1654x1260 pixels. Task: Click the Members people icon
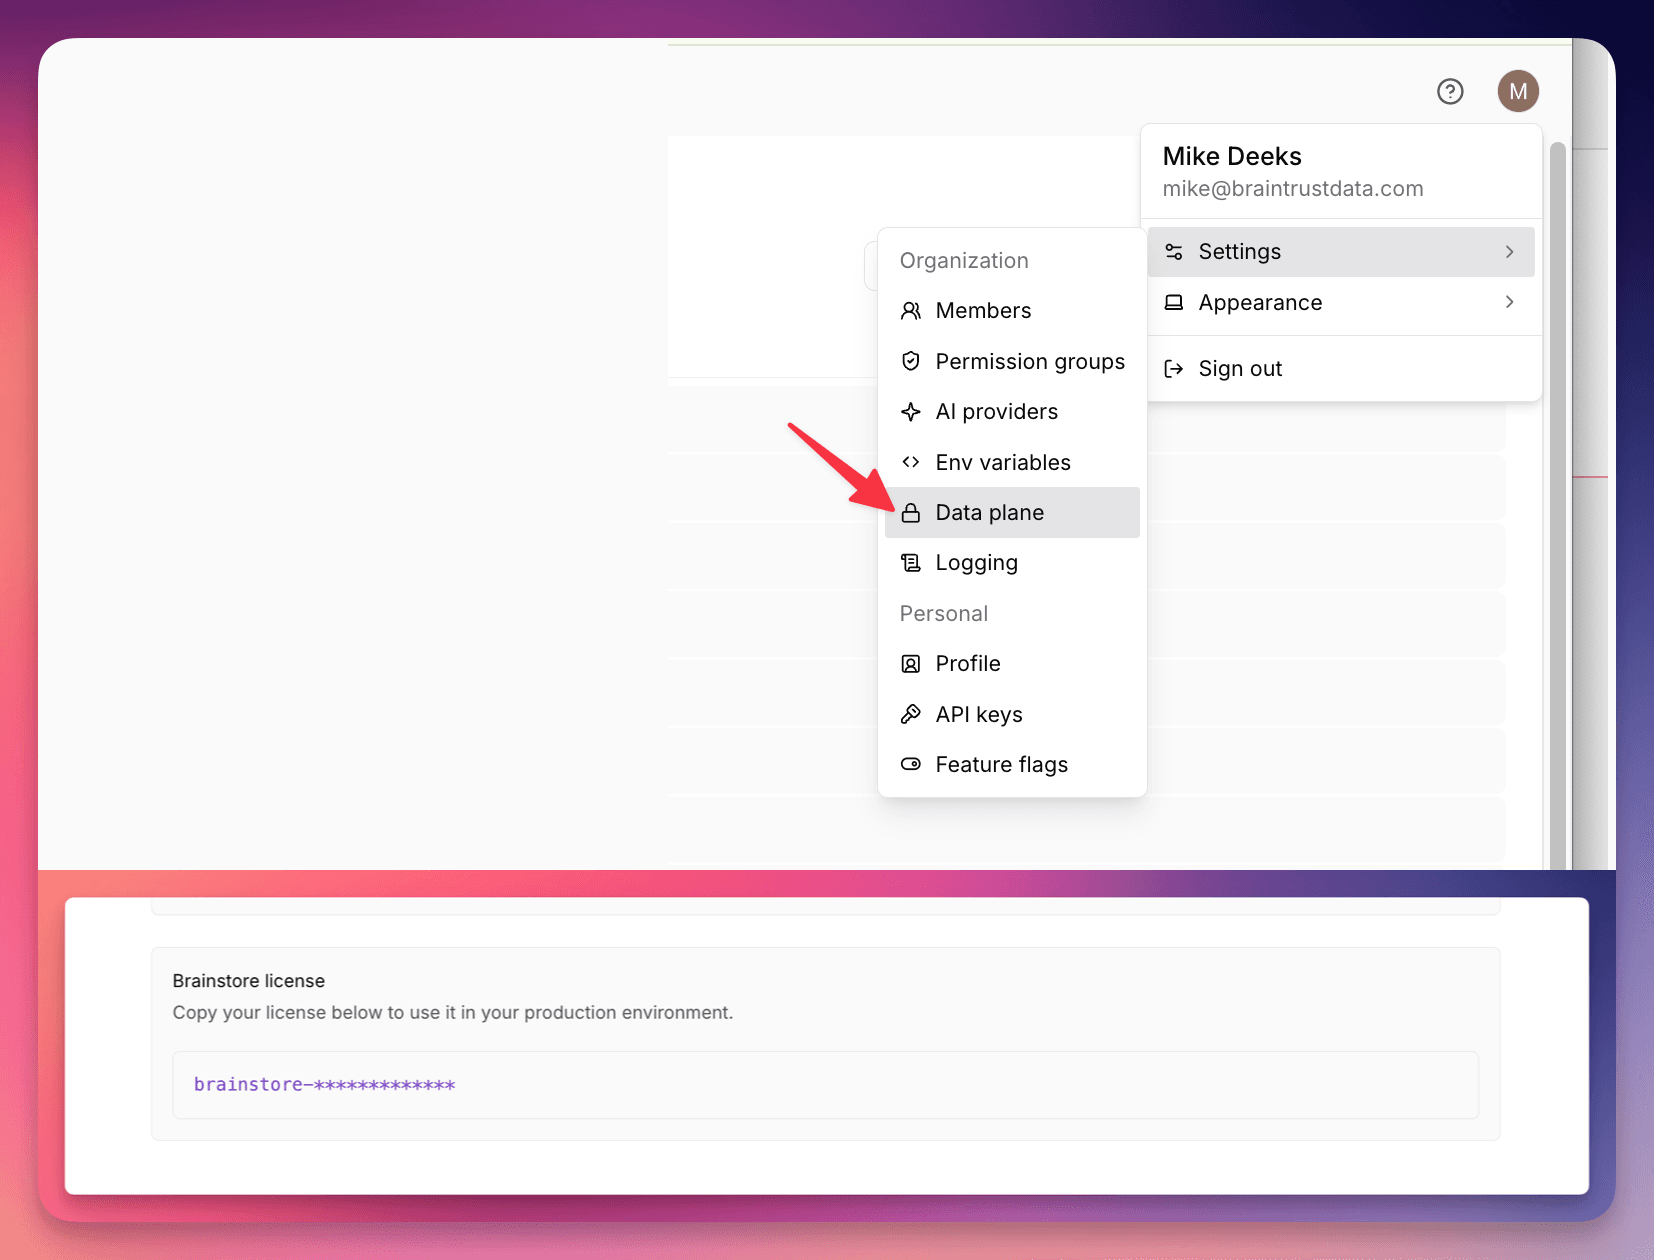pos(911,310)
